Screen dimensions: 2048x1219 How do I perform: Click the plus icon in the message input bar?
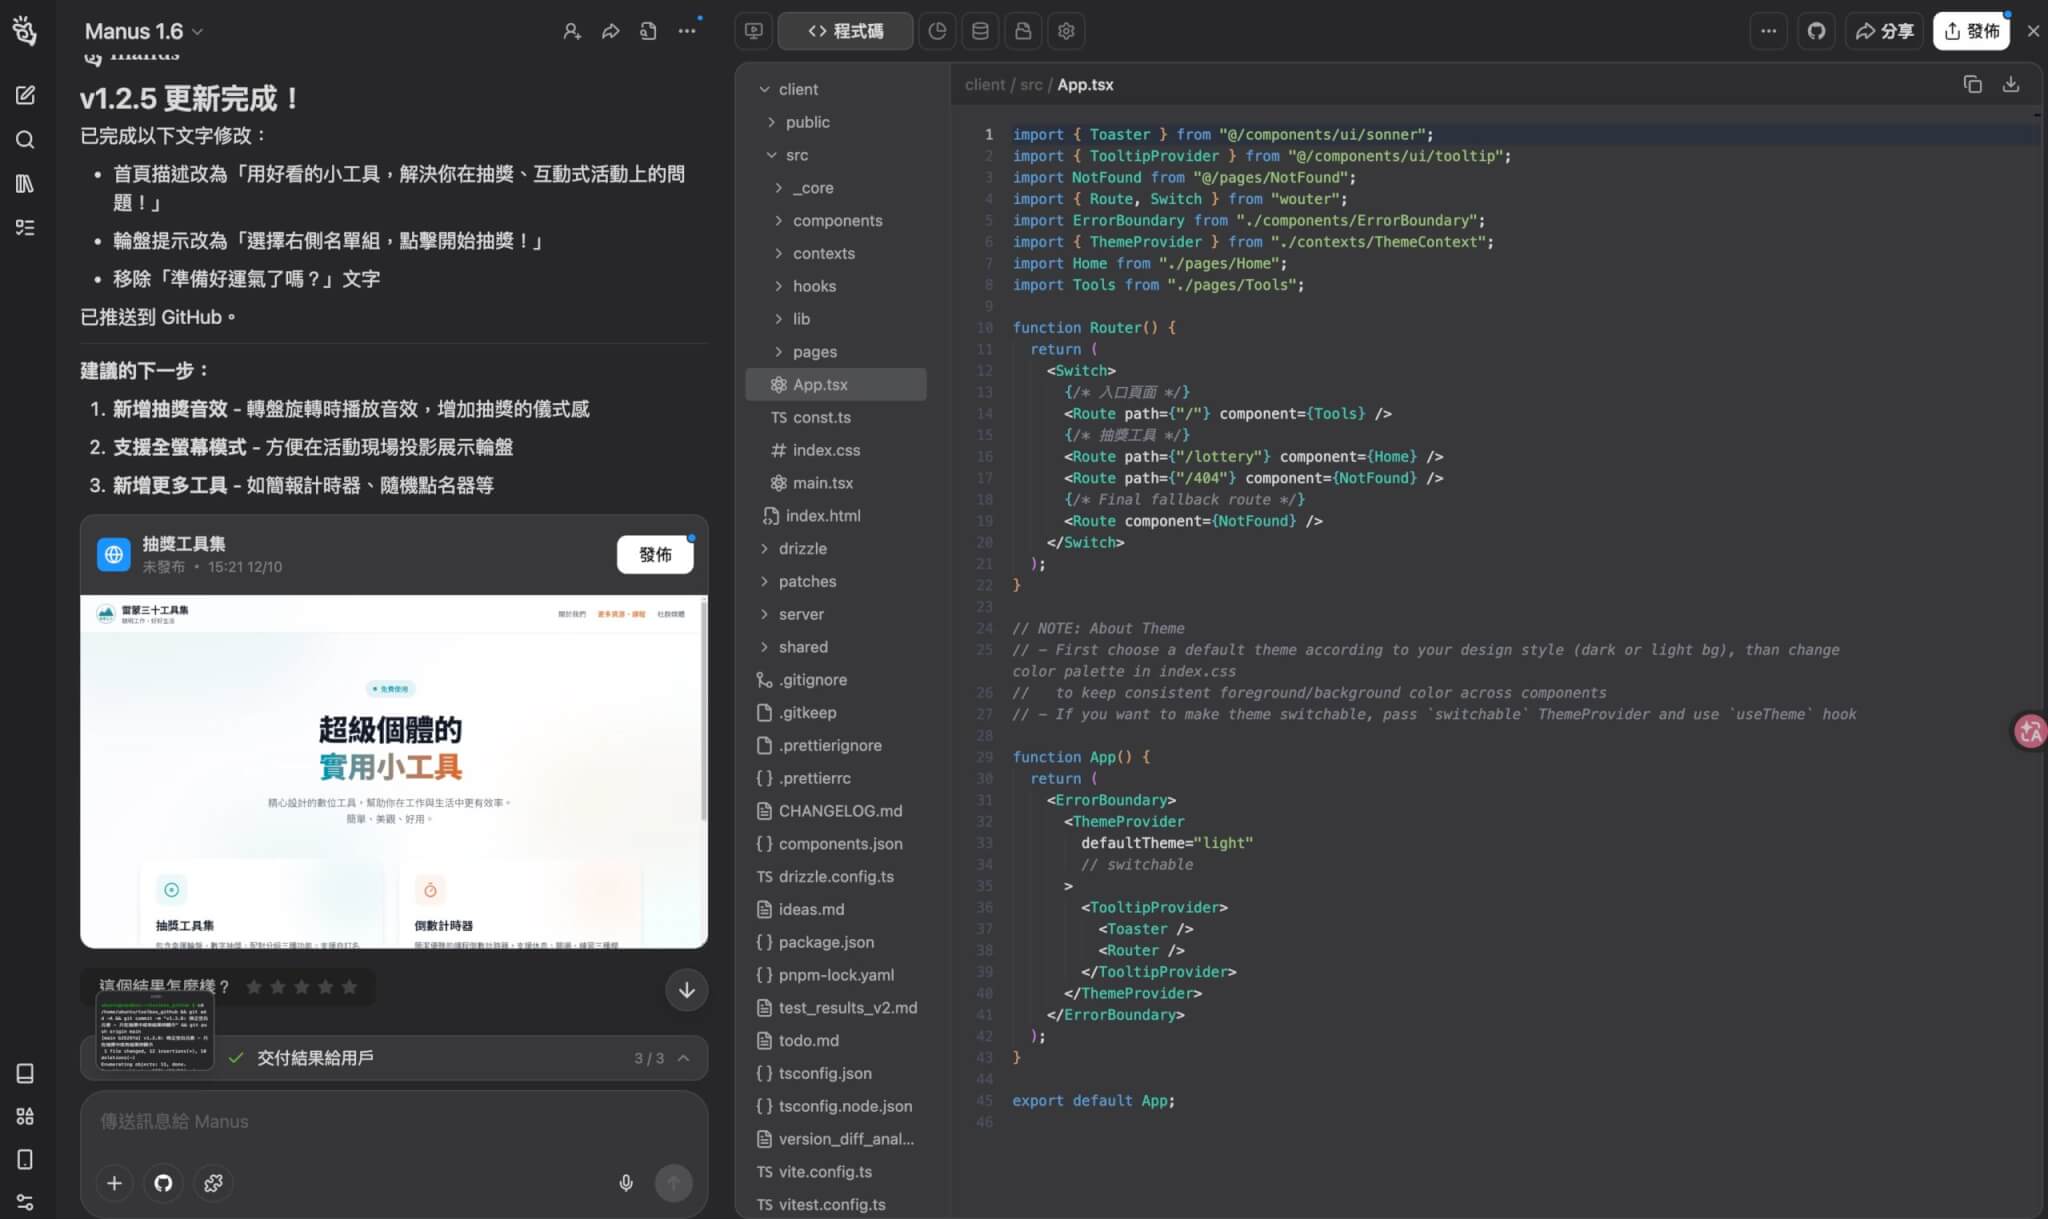pyautogui.click(x=114, y=1182)
